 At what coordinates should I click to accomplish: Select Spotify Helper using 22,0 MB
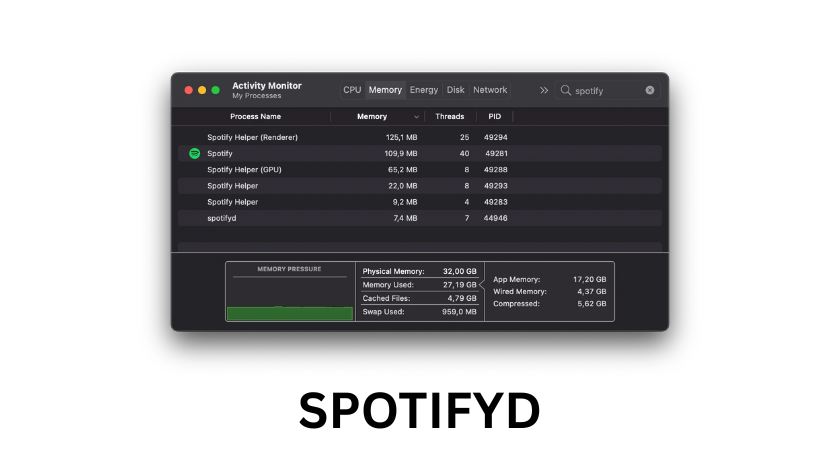(x=419, y=185)
